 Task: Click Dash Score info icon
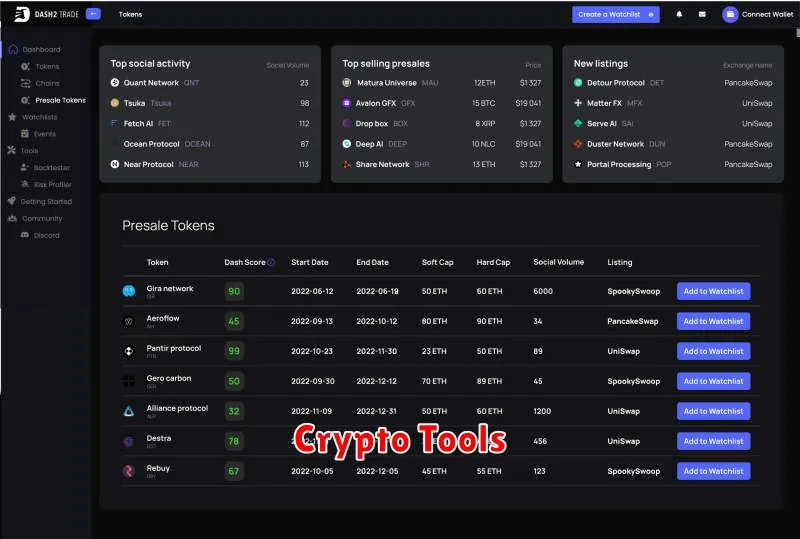coord(271,262)
